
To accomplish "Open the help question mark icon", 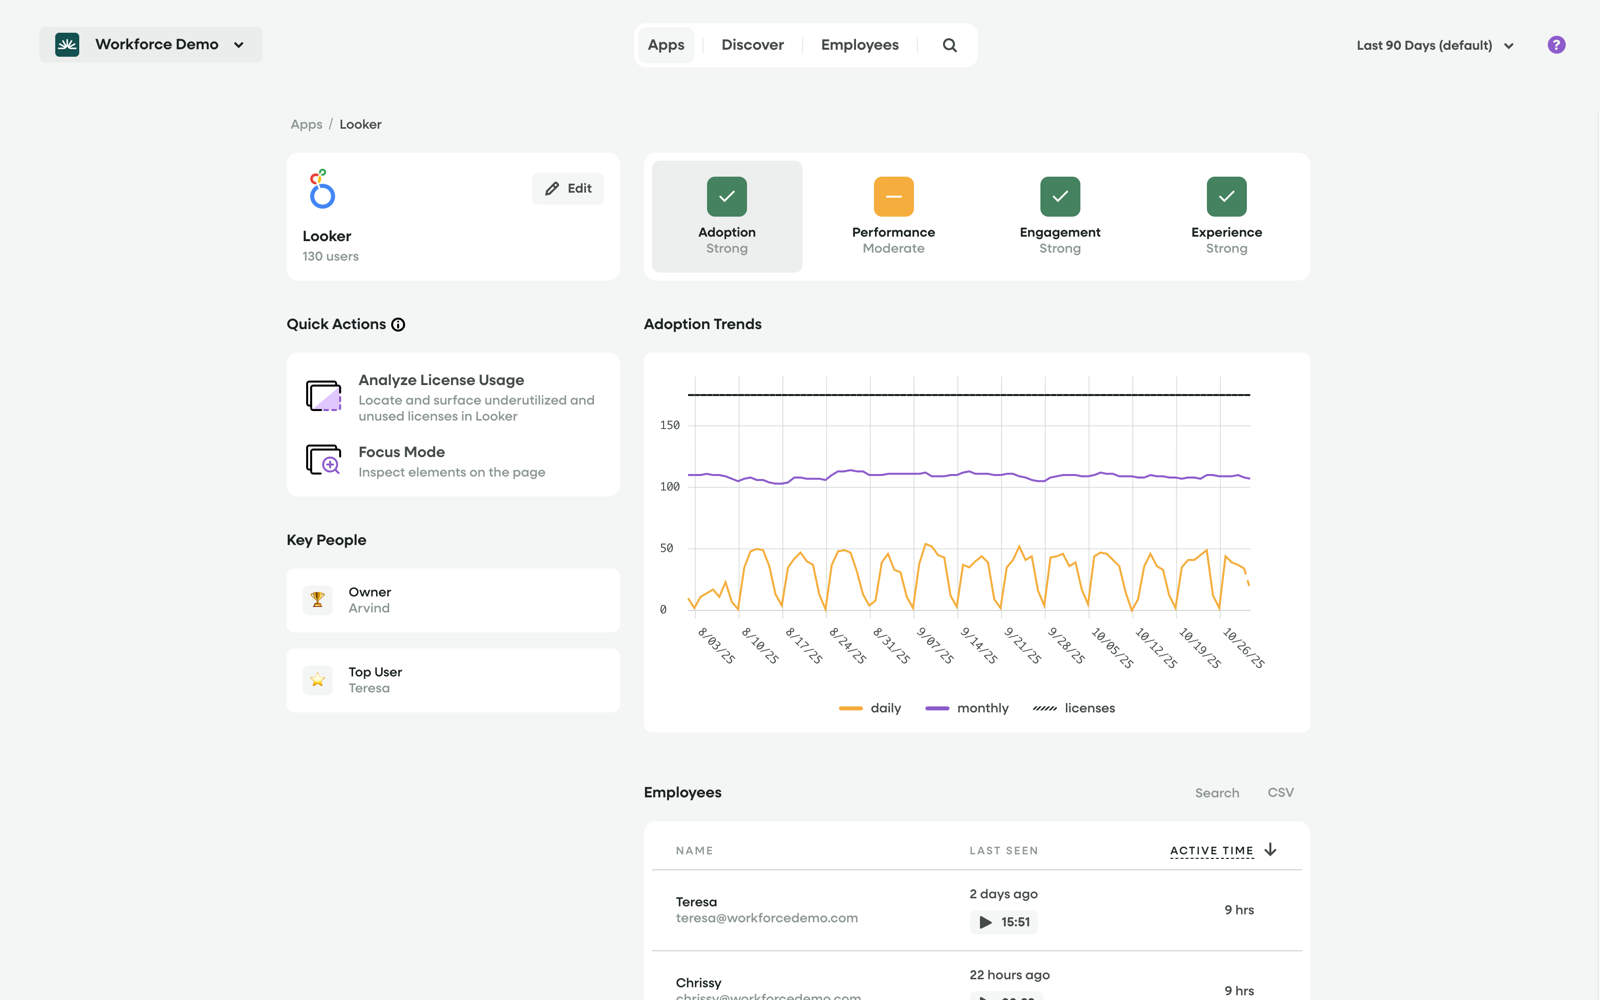I will tap(1556, 45).
